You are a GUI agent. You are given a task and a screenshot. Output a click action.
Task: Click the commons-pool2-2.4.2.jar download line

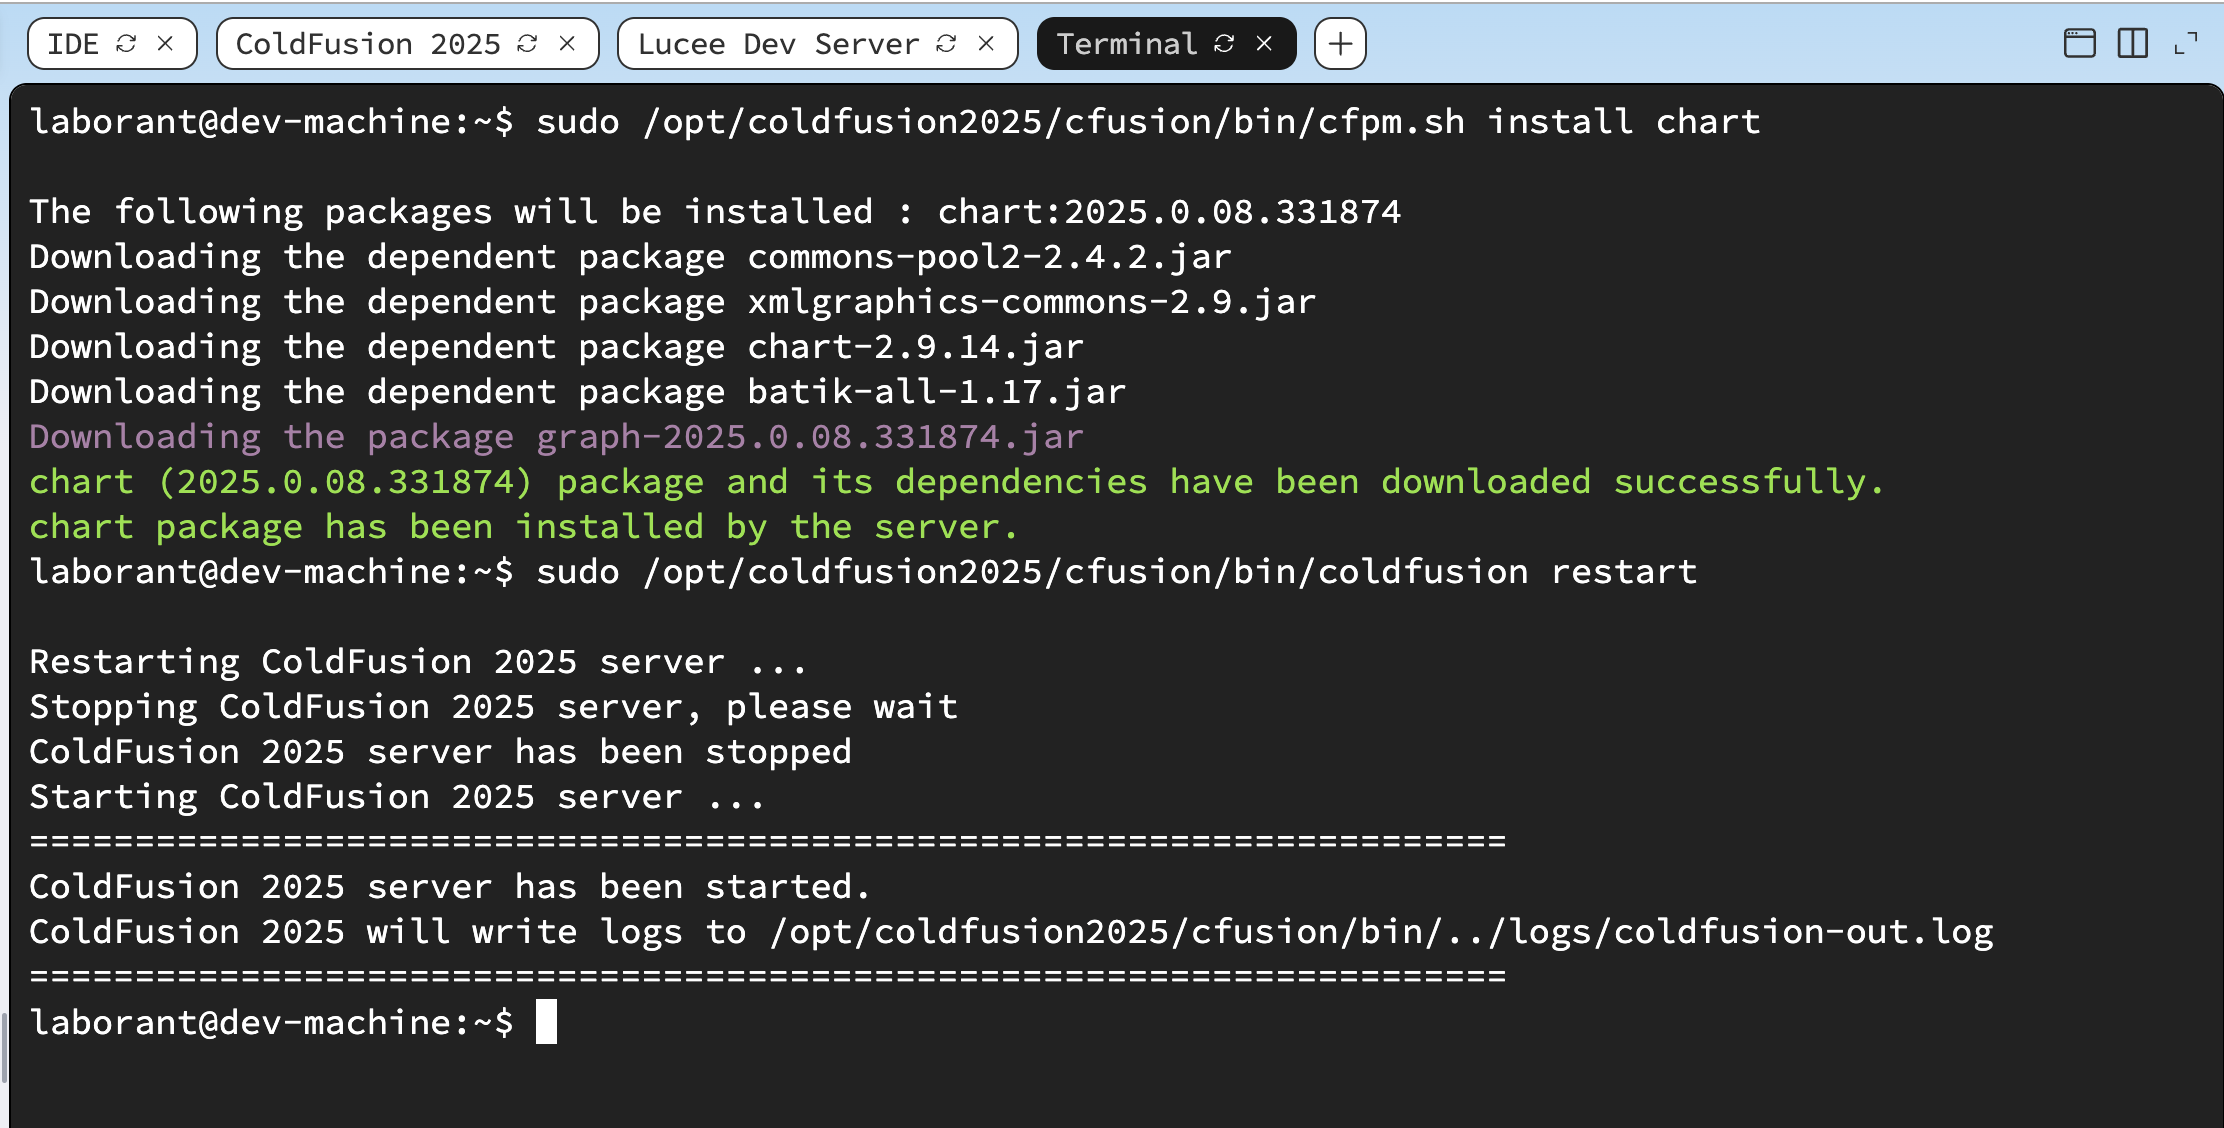(630, 257)
